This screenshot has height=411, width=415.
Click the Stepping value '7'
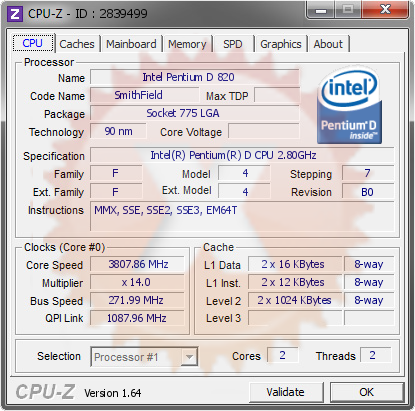point(368,173)
